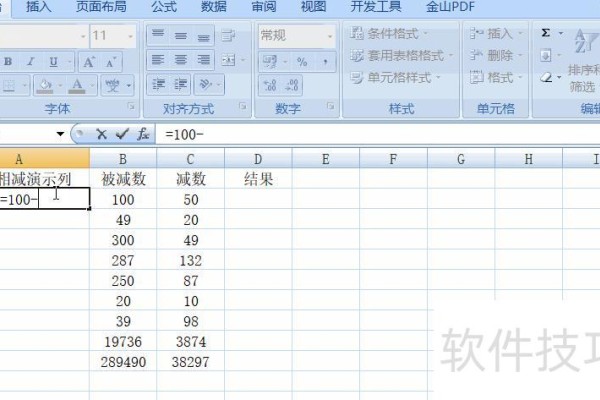Open underline style dropdown arrow
The height and width of the screenshot is (400, 600).
coord(70,62)
